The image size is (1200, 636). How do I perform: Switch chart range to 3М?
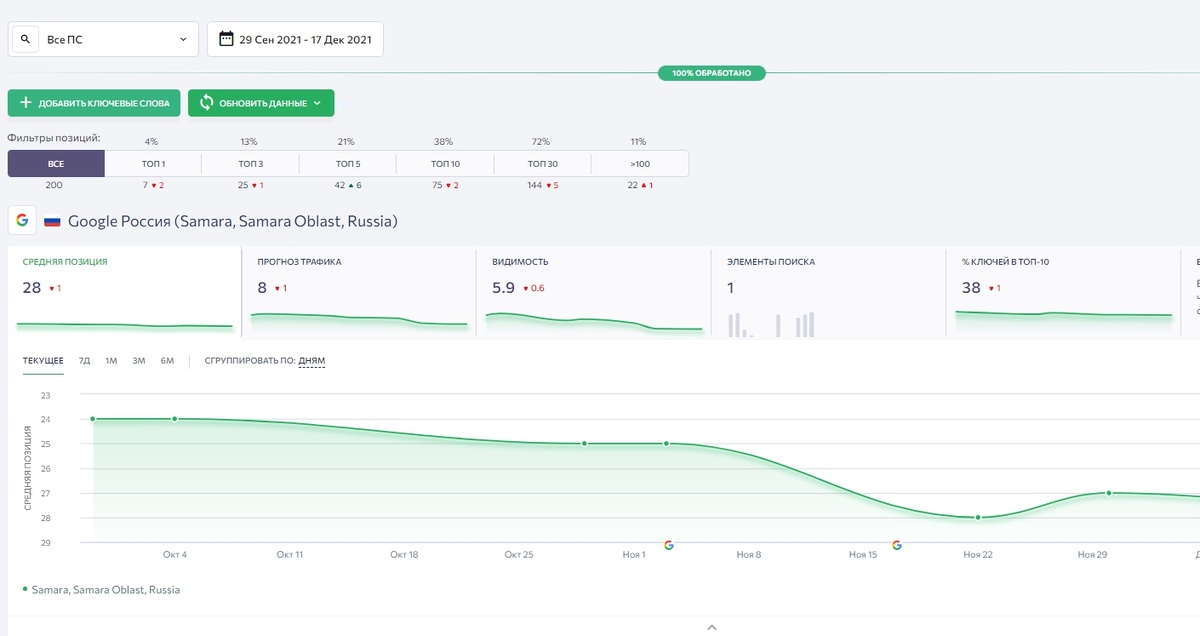pos(139,361)
